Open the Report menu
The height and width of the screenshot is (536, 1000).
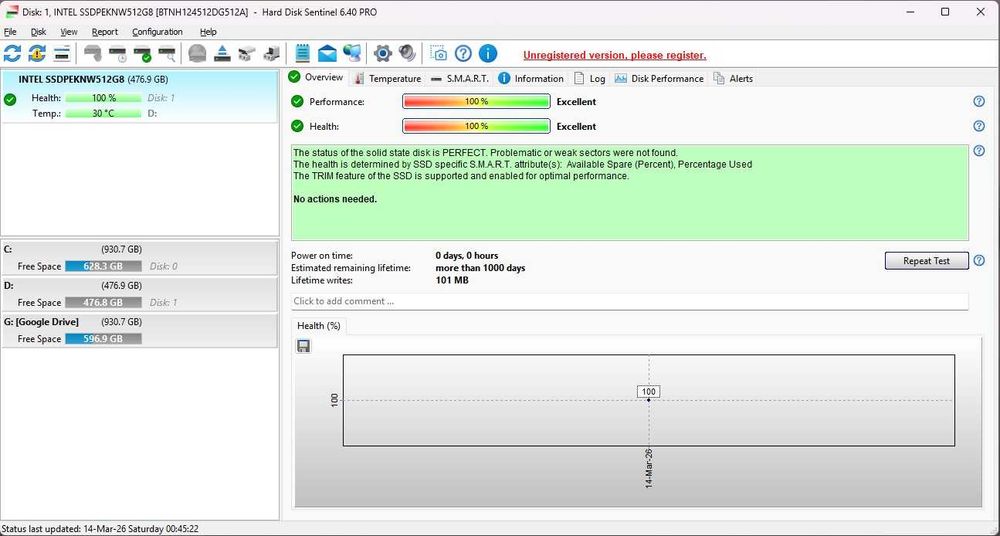(x=105, y=32)
